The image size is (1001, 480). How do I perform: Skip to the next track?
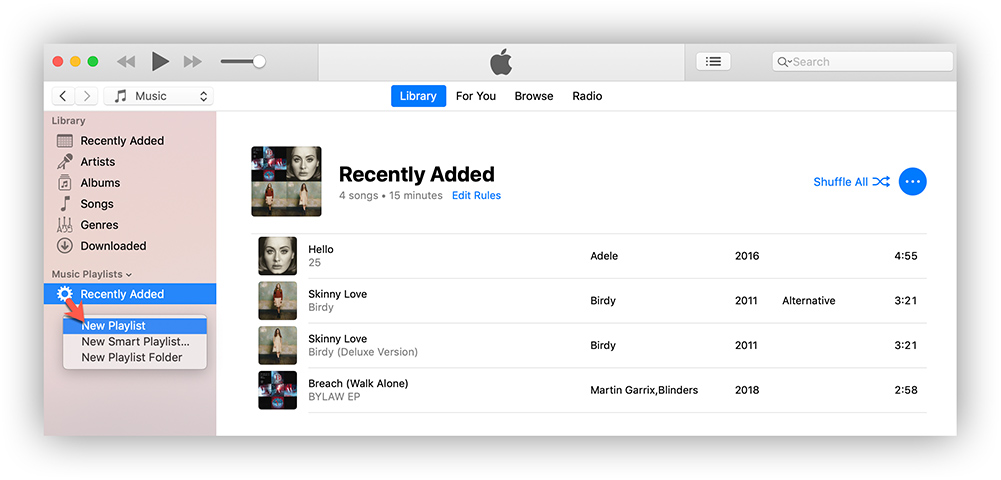pyautogui.click(x=193, y=62)
